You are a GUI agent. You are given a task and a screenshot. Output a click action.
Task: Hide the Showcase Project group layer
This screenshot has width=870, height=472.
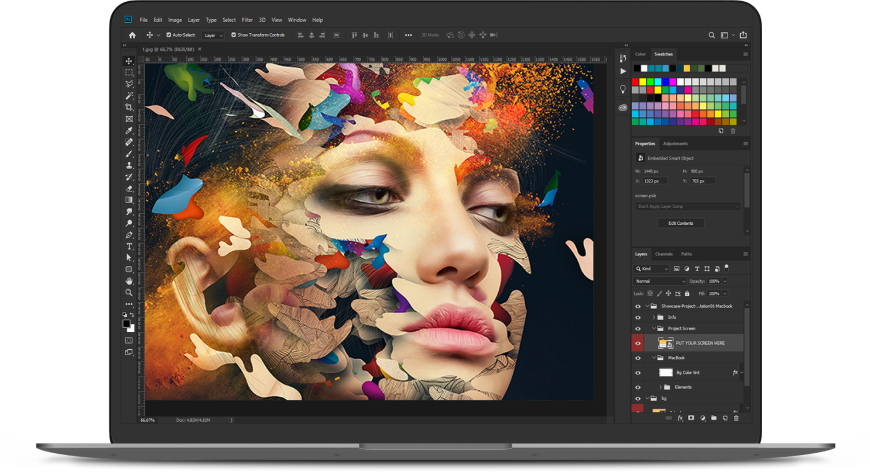click(x=638, y=306)
